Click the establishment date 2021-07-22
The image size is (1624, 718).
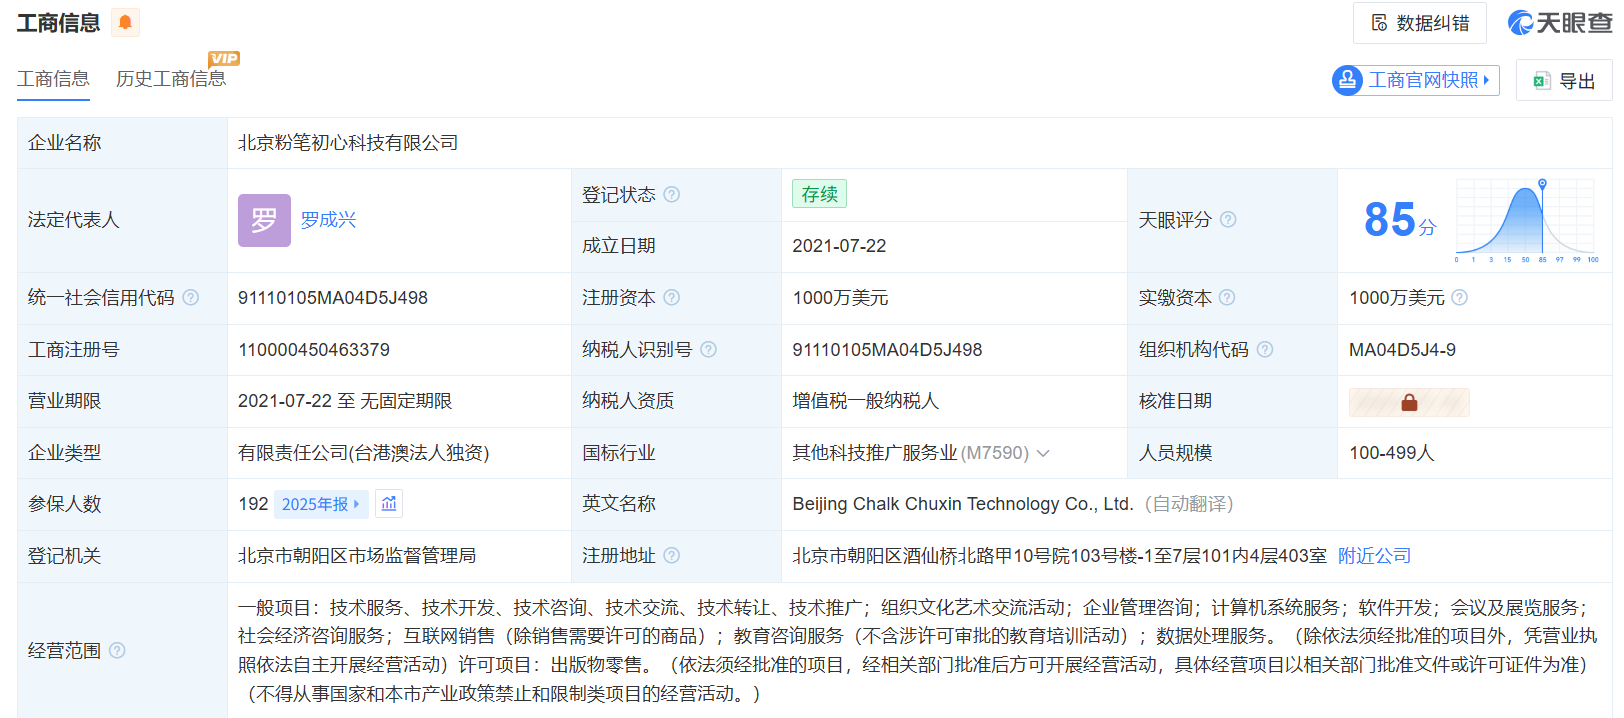(x=839, y=246)
